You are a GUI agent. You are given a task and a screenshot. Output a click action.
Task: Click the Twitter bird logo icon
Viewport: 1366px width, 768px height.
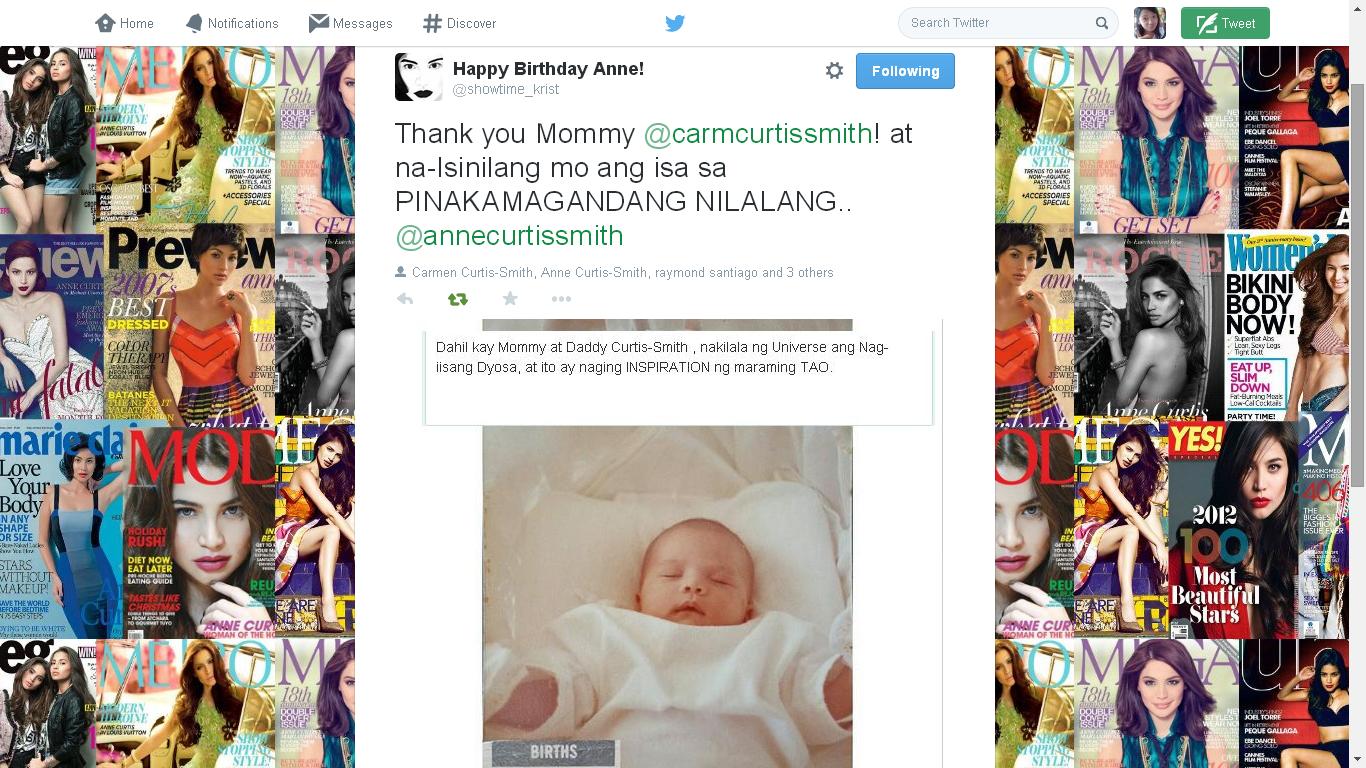point(675,23)
